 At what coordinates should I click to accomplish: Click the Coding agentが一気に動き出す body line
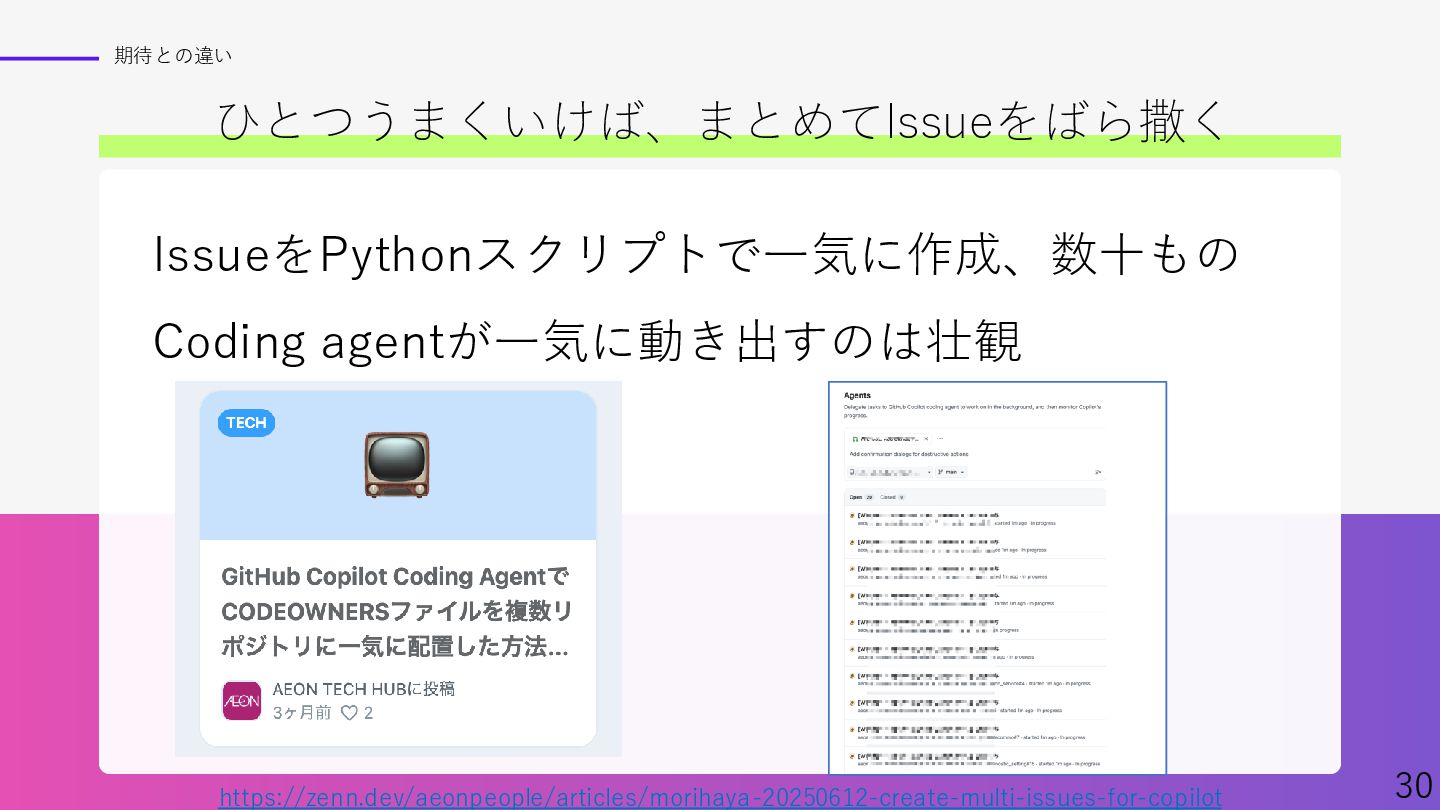[587, 340]
